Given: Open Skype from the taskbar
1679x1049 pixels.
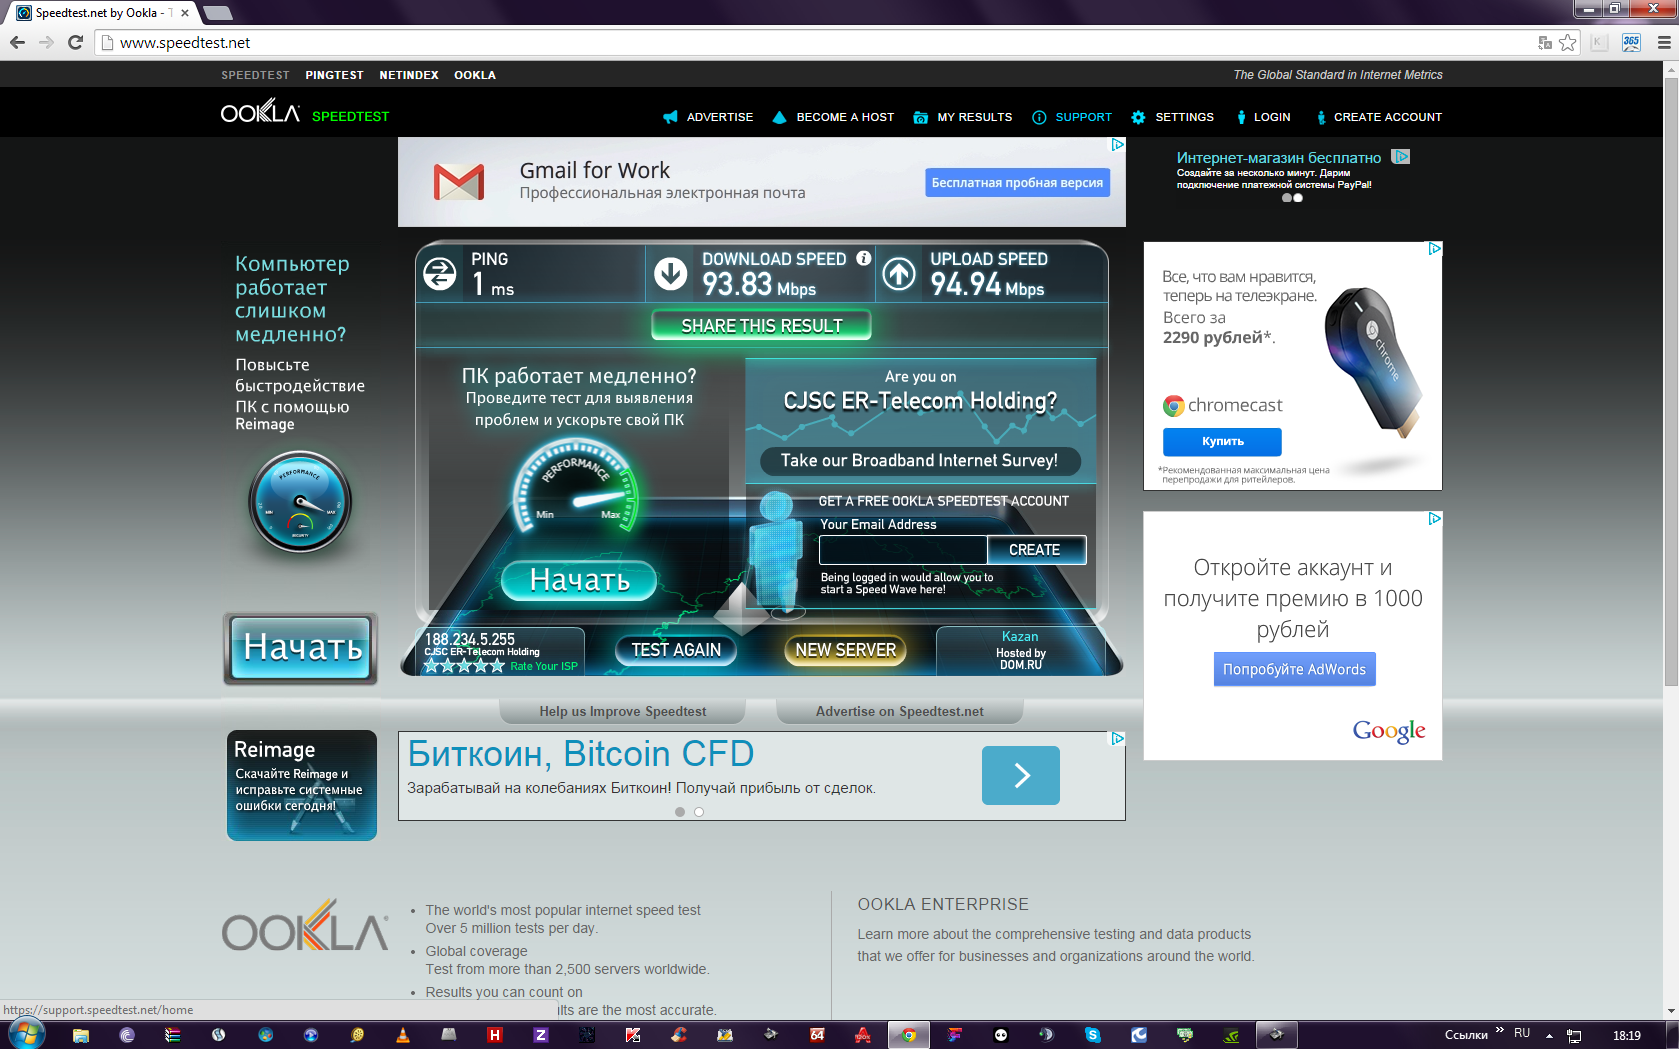Looking at the screenshot, I should (1093, 1035).
